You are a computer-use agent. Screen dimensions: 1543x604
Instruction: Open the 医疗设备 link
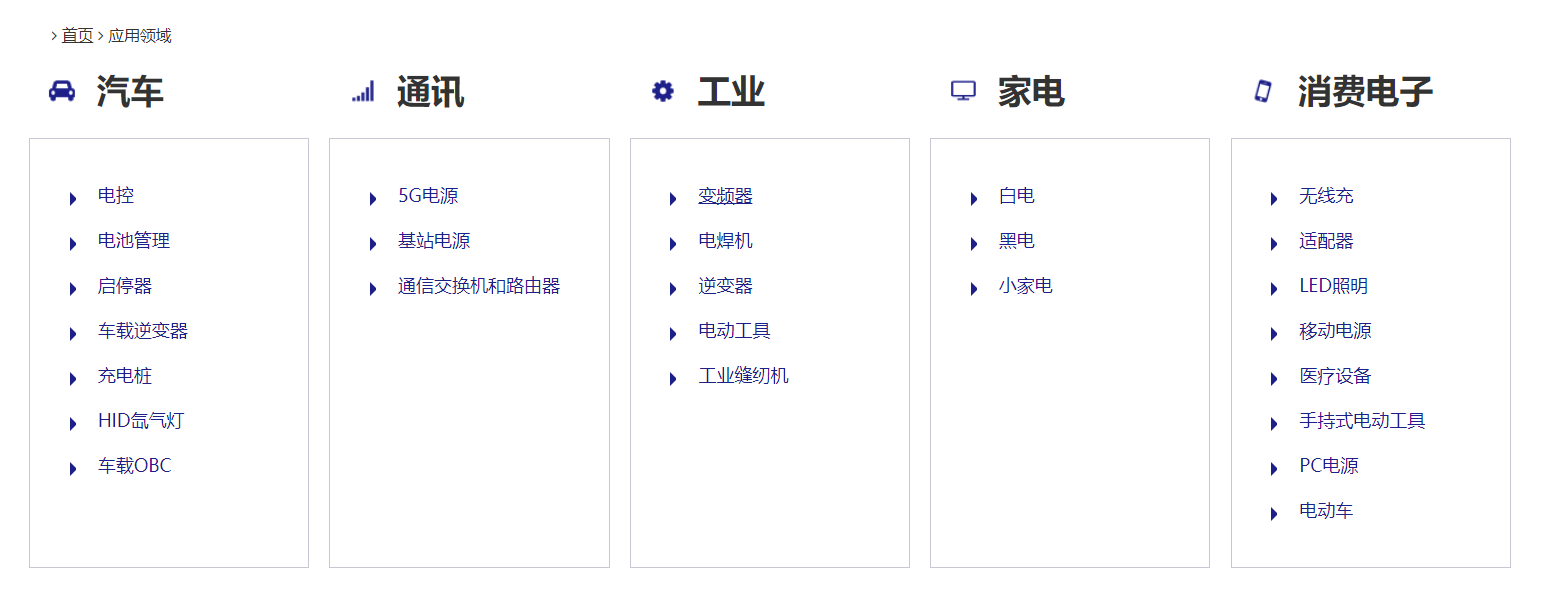[1335, 376]
